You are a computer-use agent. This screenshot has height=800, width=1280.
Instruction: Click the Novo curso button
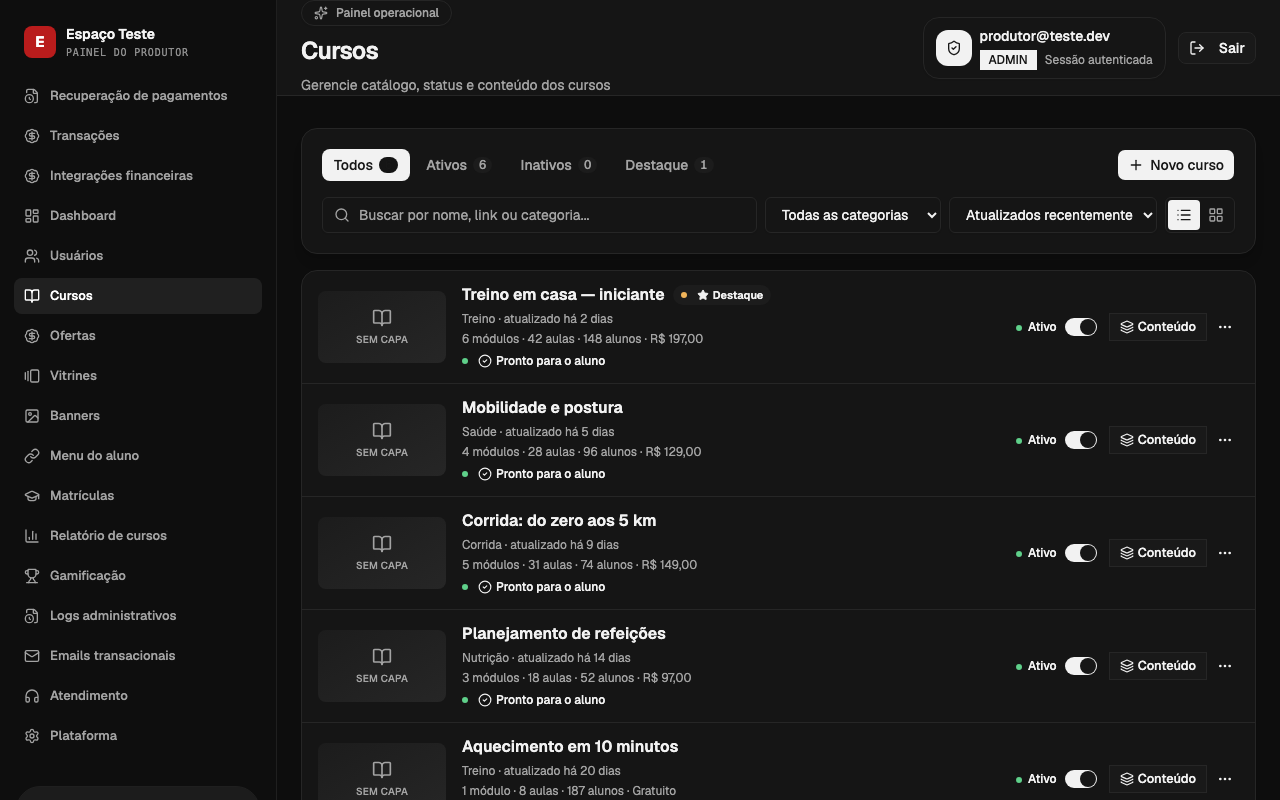click(x=1176, y=165)
